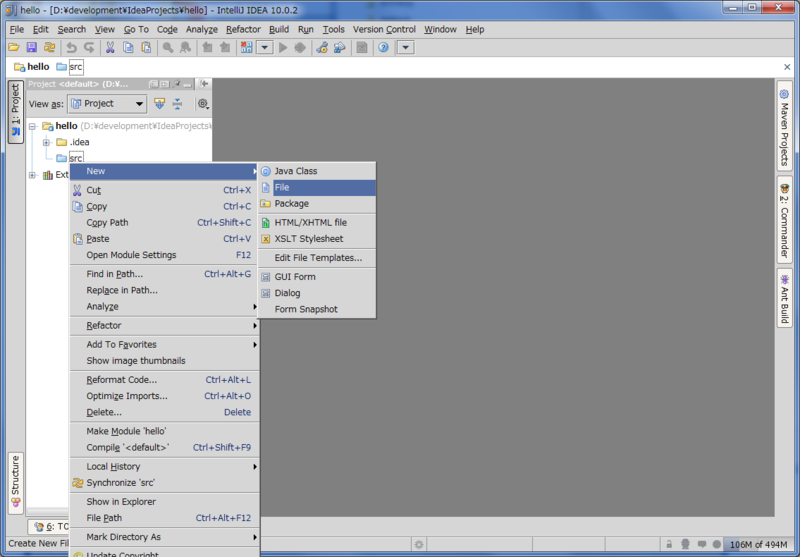Open the Analyze menu in menu bar
Image resolution: width=800 pixels, height=557 pixels.
pos(202,30)
